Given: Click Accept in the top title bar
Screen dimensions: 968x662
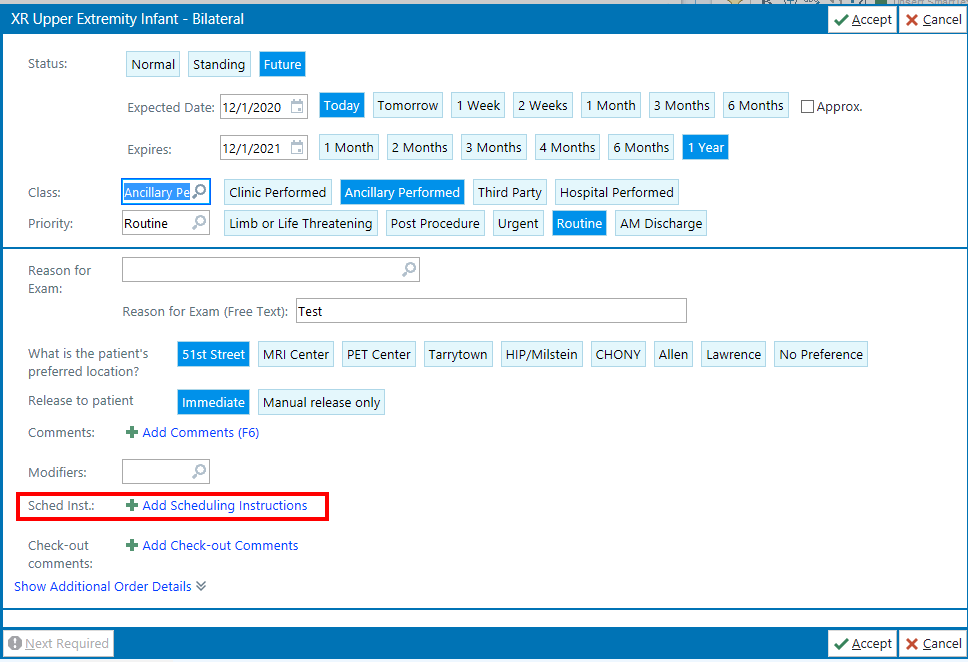Looking at the screenshot, I should pos(862,20).
